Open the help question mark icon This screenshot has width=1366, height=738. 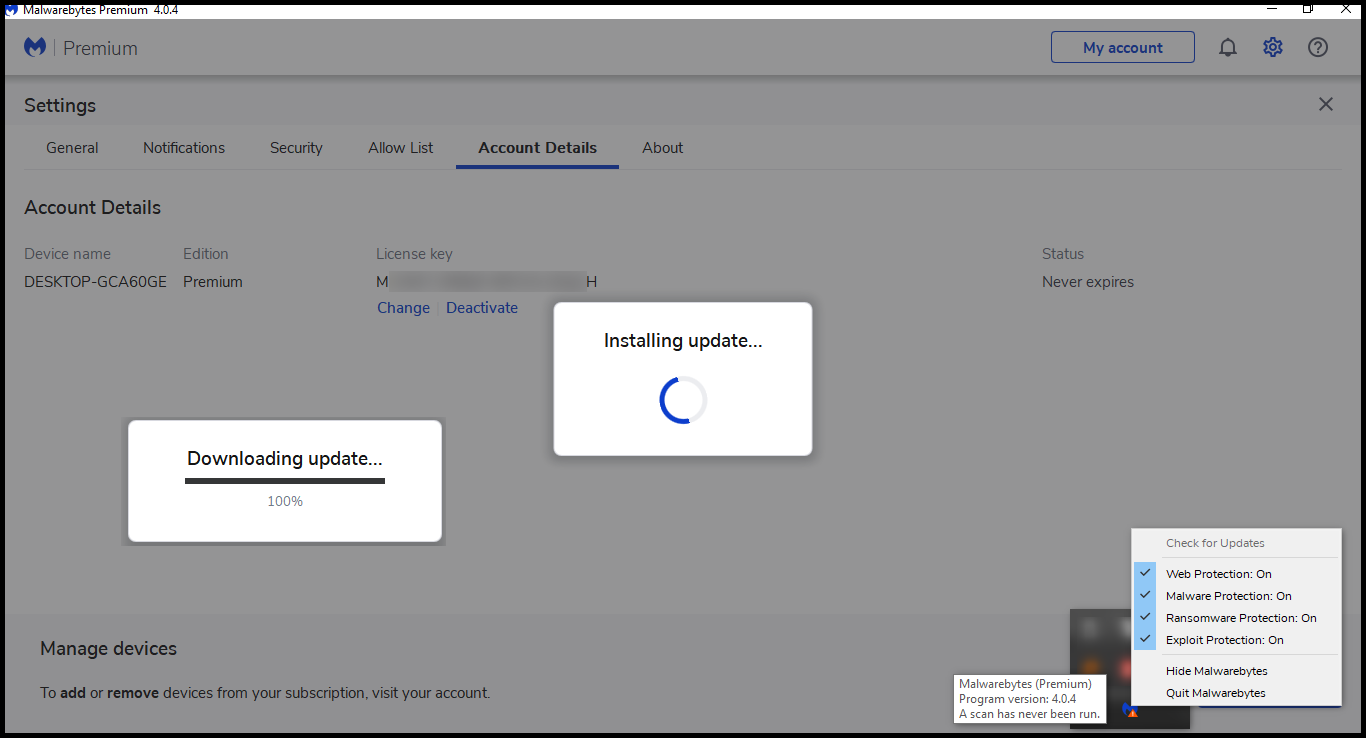pos(1318,47)
